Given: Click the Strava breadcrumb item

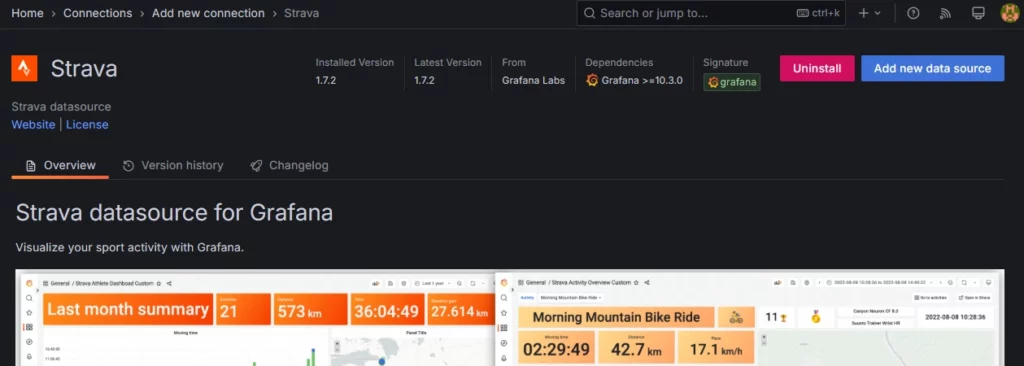Looking at the screenshot, I should coord(302,13).
